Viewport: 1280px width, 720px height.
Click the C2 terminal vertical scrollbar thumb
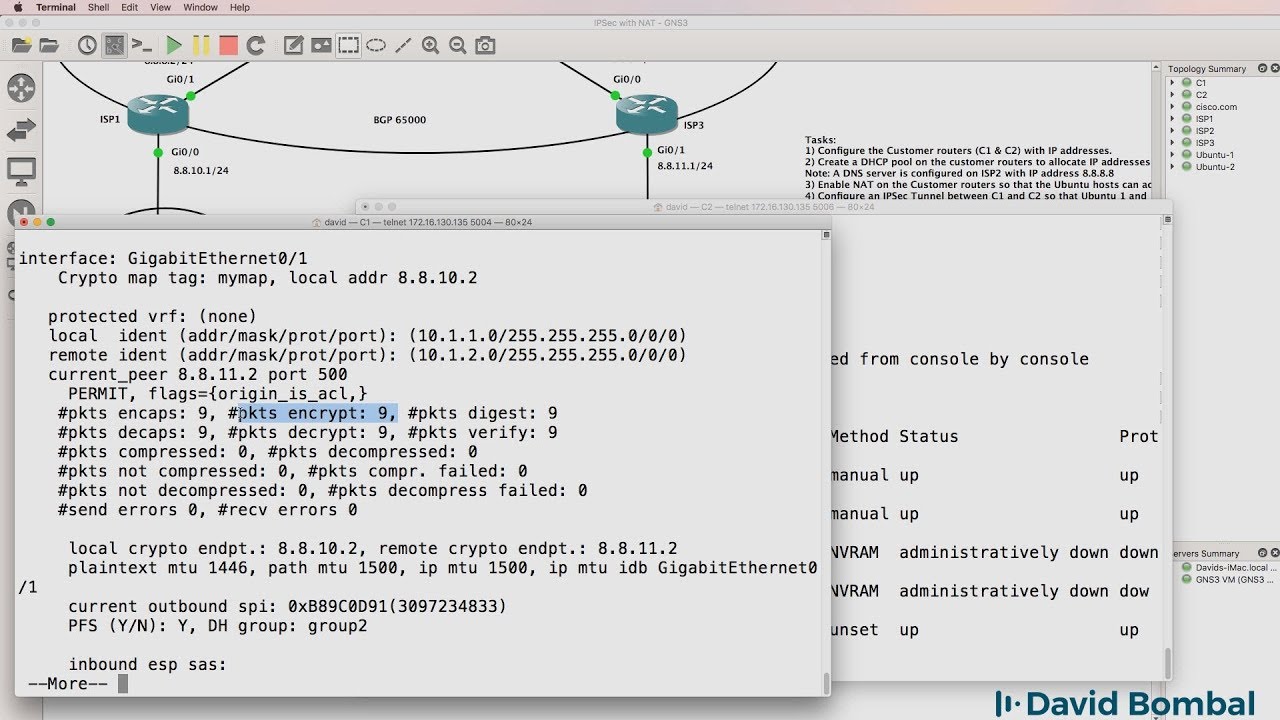point(1167,662)
